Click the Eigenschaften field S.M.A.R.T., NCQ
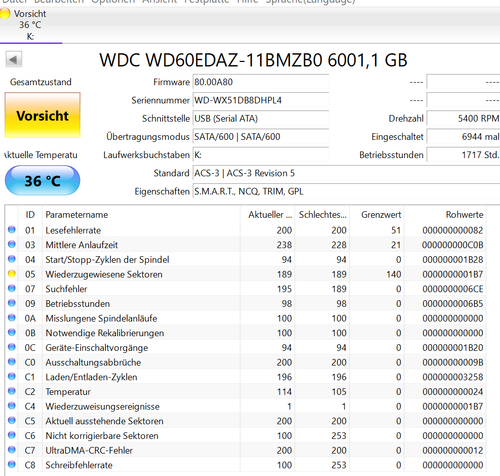Screen dimensions: 500x476 [x=346, y=192]
